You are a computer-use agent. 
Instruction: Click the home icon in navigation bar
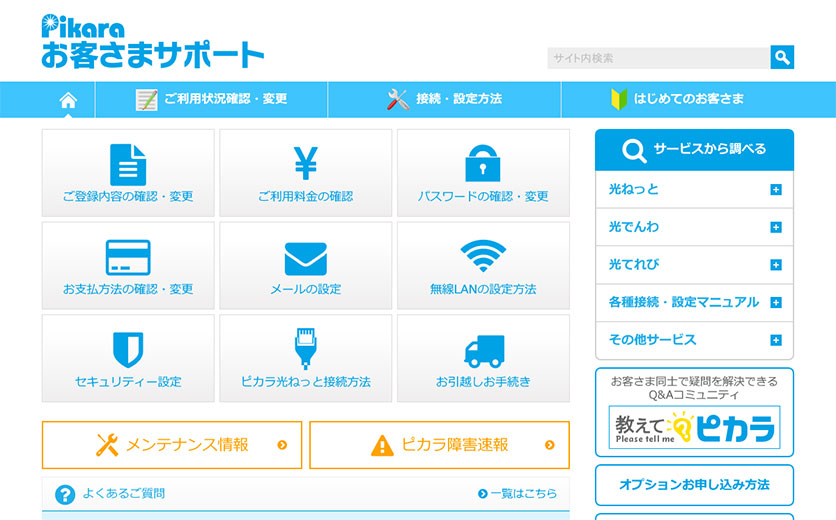68,100
